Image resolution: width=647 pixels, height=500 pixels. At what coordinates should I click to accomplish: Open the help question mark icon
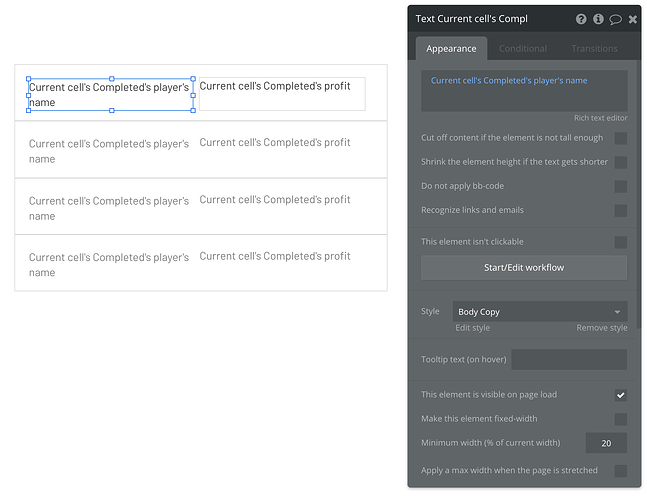pos(581,19)
